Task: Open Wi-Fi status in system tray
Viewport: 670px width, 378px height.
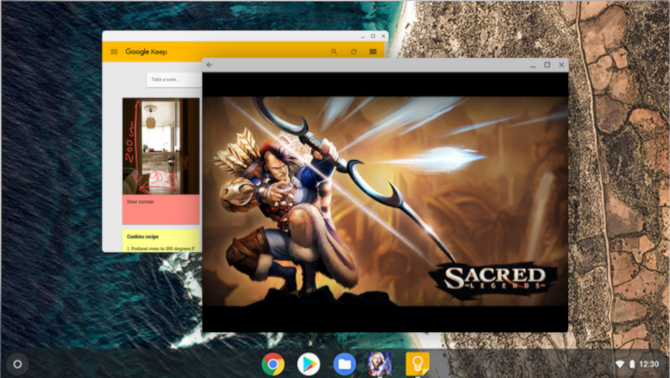Action: [x=620, y=364]
